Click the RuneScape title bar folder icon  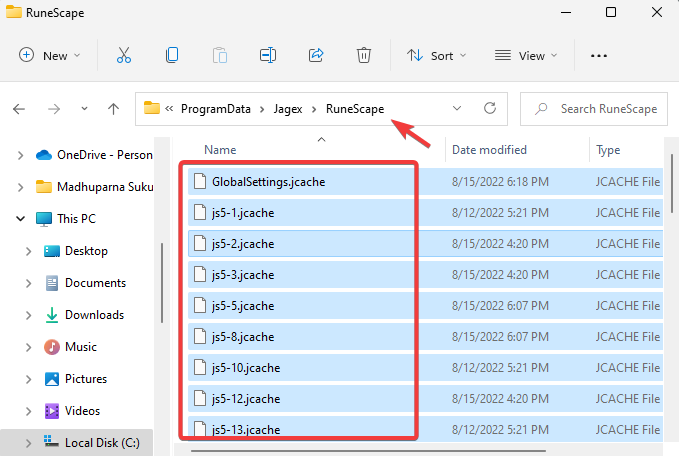(13, 12)
